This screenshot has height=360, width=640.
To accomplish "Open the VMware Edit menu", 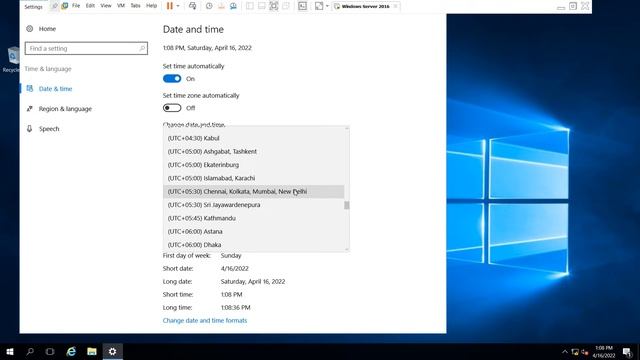I will (90, 6).
